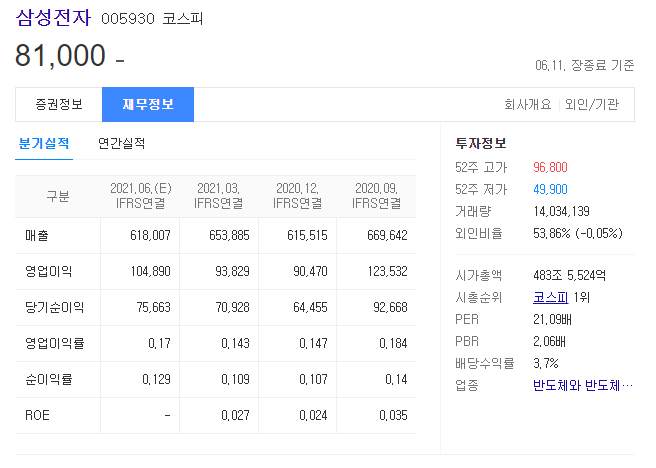Click the PER value 21.09배
The image size is (656, 468).
point(552,320)
